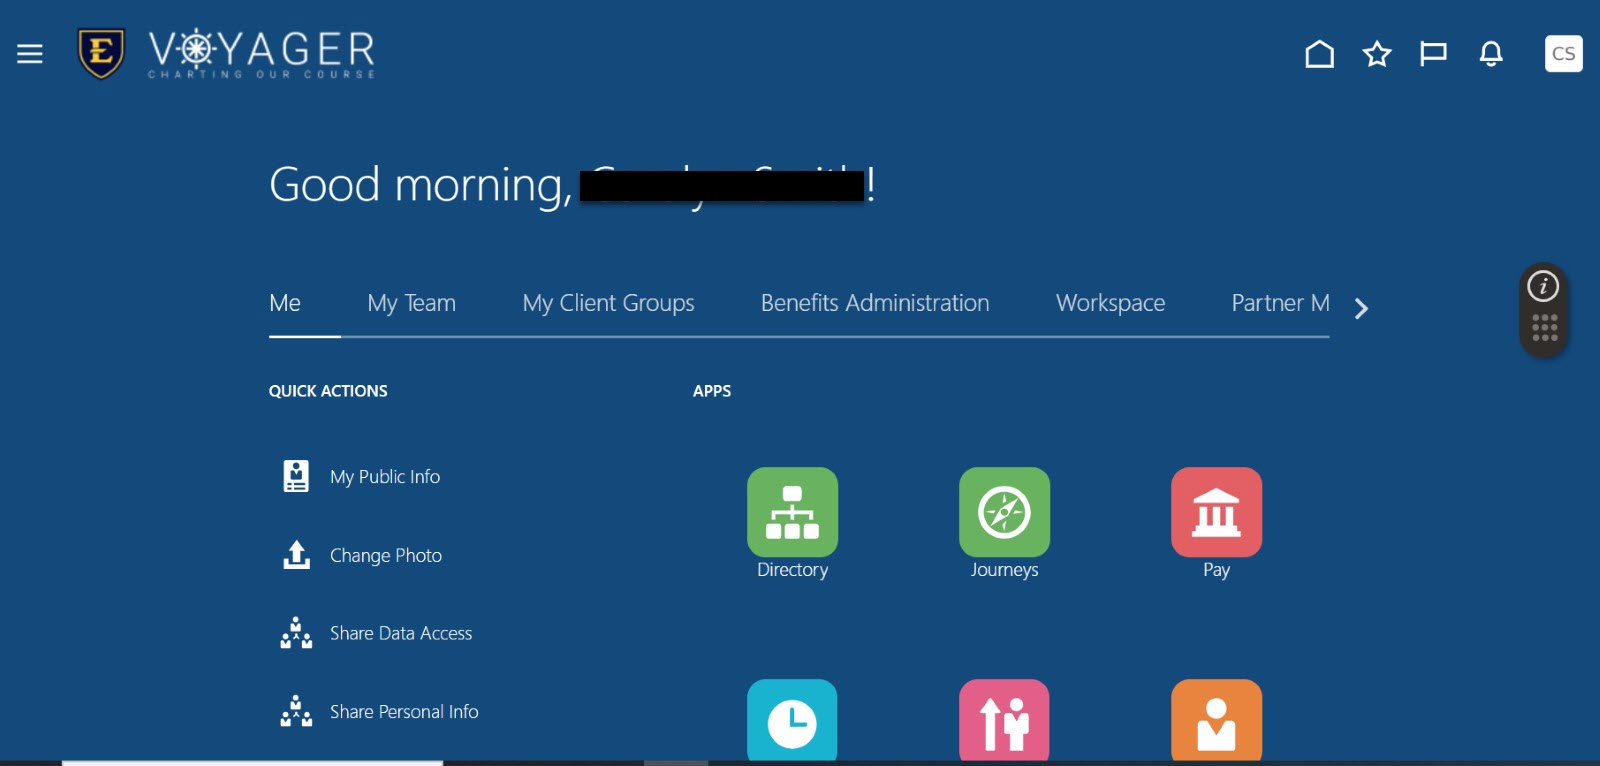
Task: Select the My Client Groups tab
Action: pos(608,303)
